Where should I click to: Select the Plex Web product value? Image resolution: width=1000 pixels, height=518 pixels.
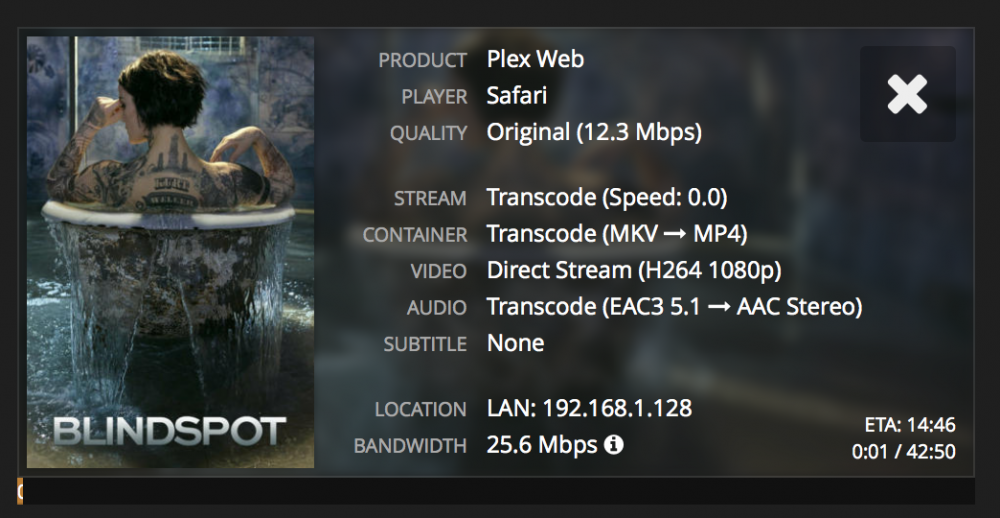point(535,59)
